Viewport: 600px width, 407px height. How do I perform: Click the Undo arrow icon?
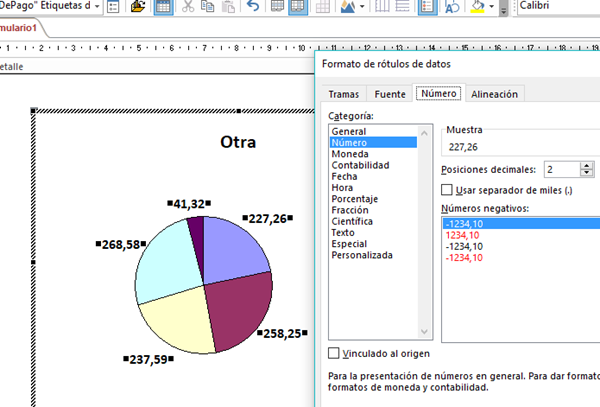tap(253, 7)
